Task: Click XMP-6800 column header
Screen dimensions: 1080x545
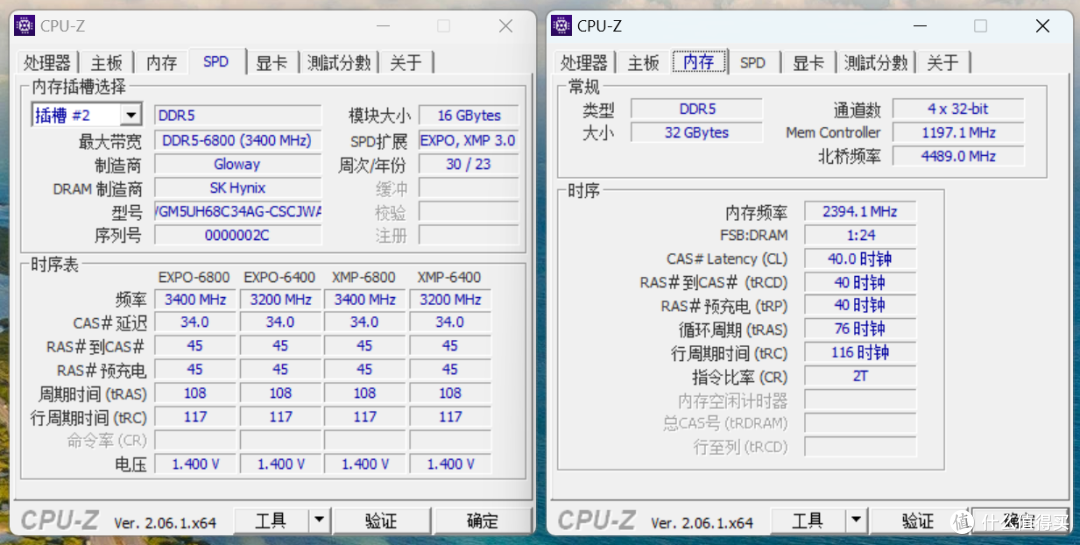Action: coord(364,278)
